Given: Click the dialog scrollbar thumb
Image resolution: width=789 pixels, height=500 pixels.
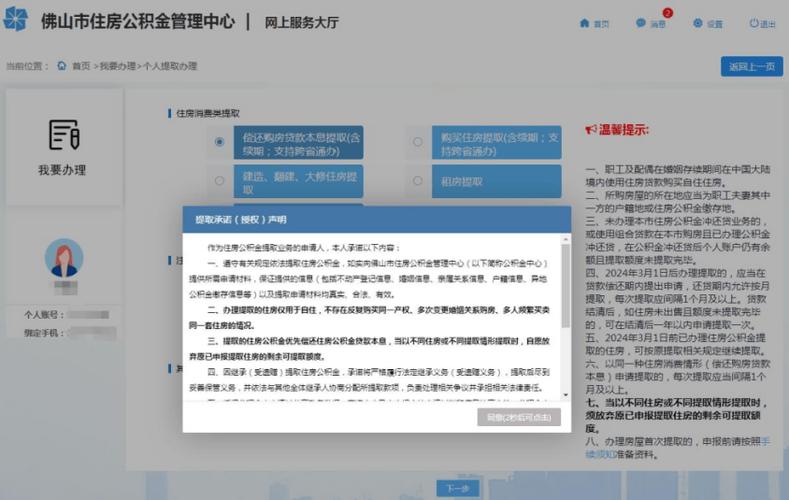Looking at the screenshot, I should click(566, 286).
